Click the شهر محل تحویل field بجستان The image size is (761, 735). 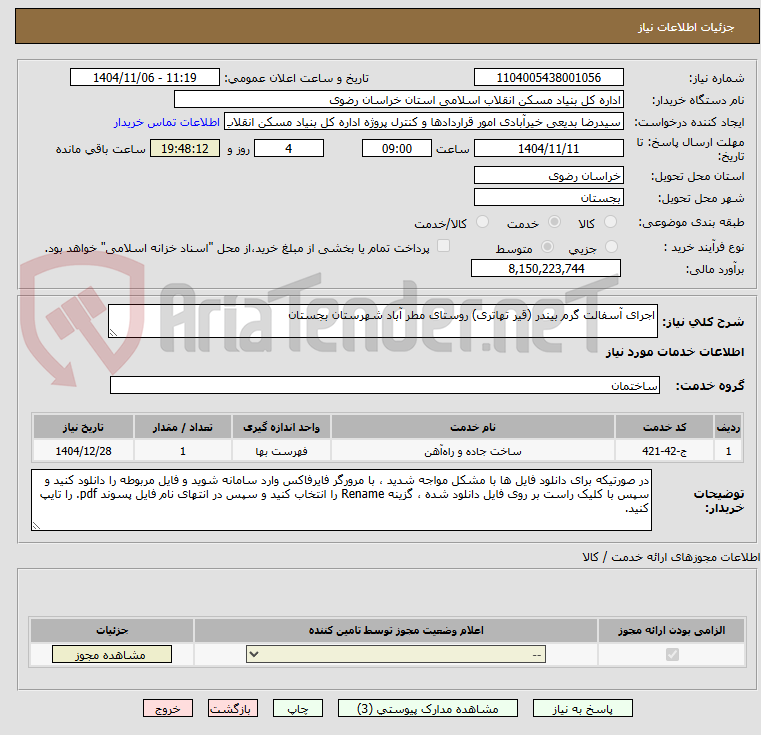pyautogui.click(x=548, y=197)
